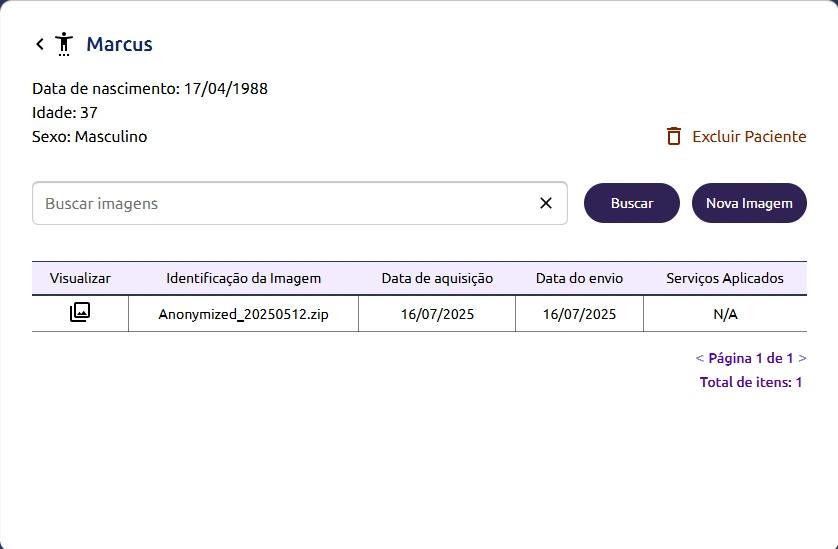This screenshot has height=549, width=838.
Task: Click Excluir Paciente link
Action: (x=749, y=136)
